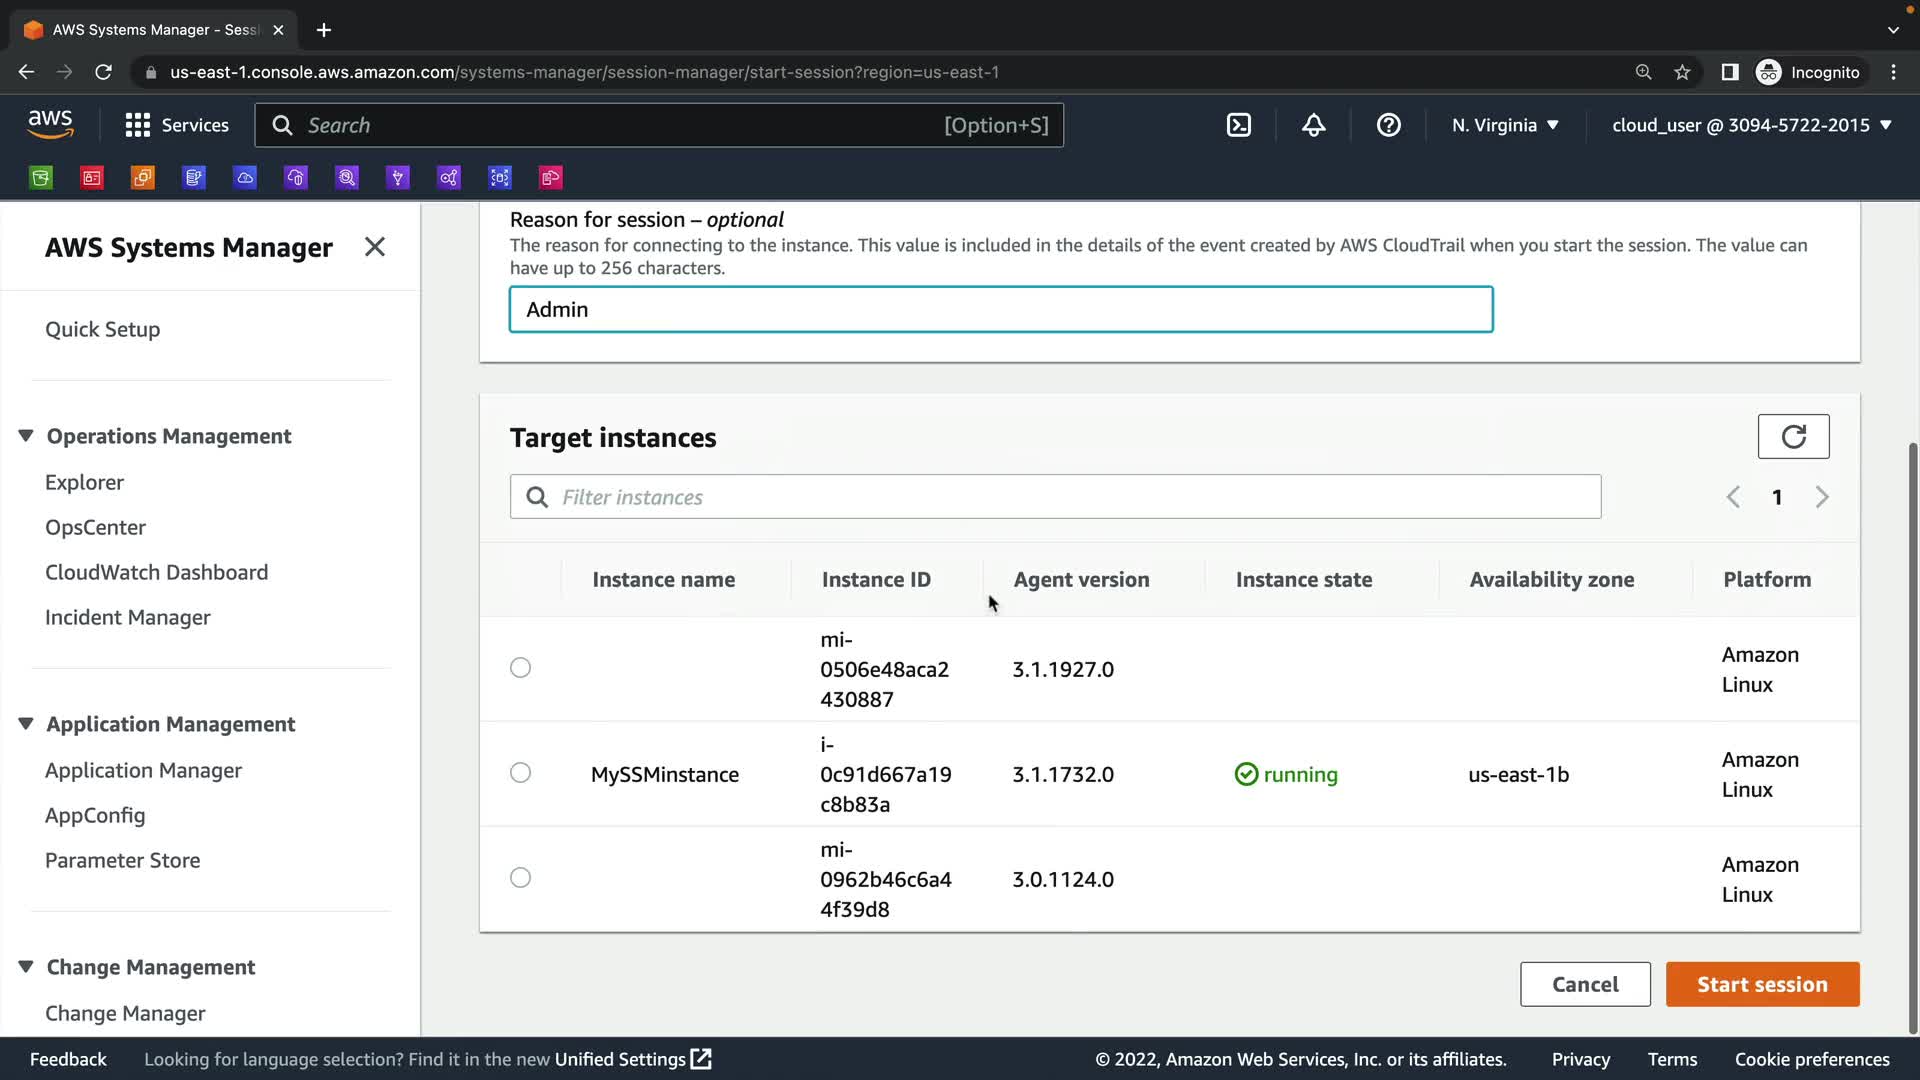
Task: Open the green S3 bucket shortcut
Action: [x=41, y=178]
